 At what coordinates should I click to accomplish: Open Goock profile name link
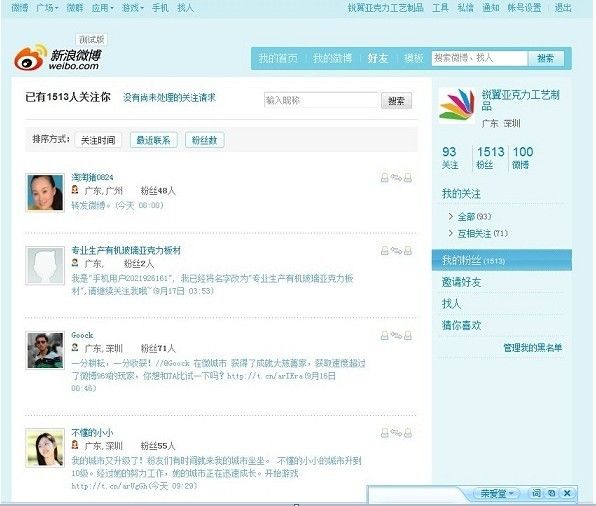82,335
